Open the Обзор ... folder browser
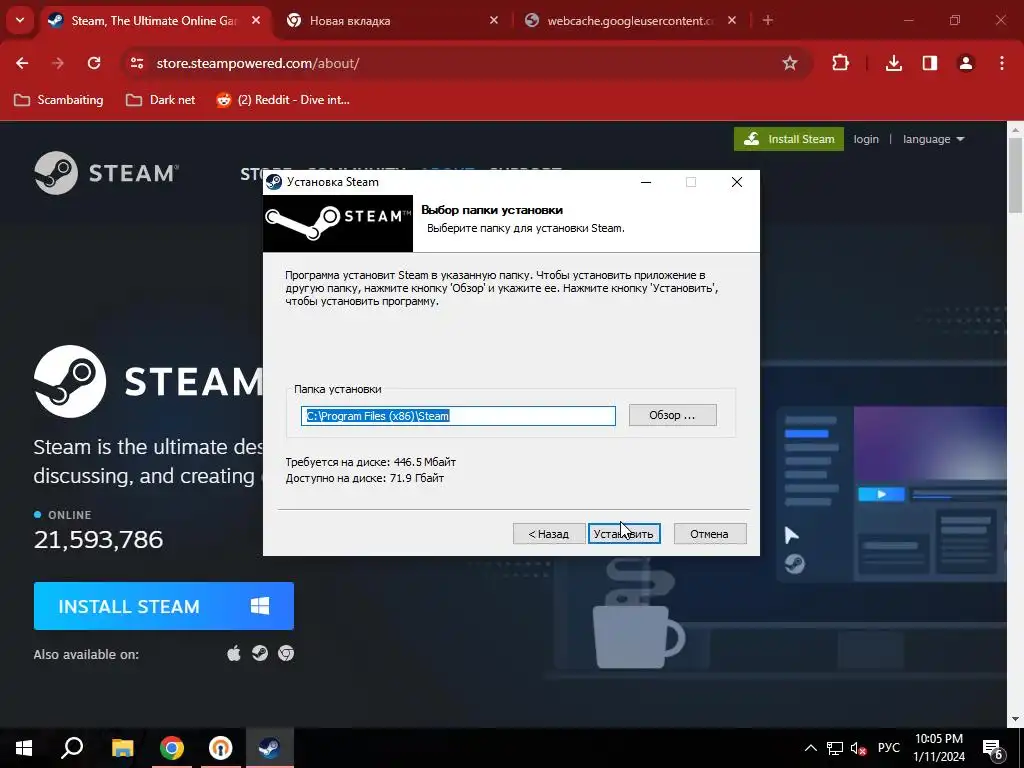This screenshot has width=1024, height=768. [x=672, y=415]
